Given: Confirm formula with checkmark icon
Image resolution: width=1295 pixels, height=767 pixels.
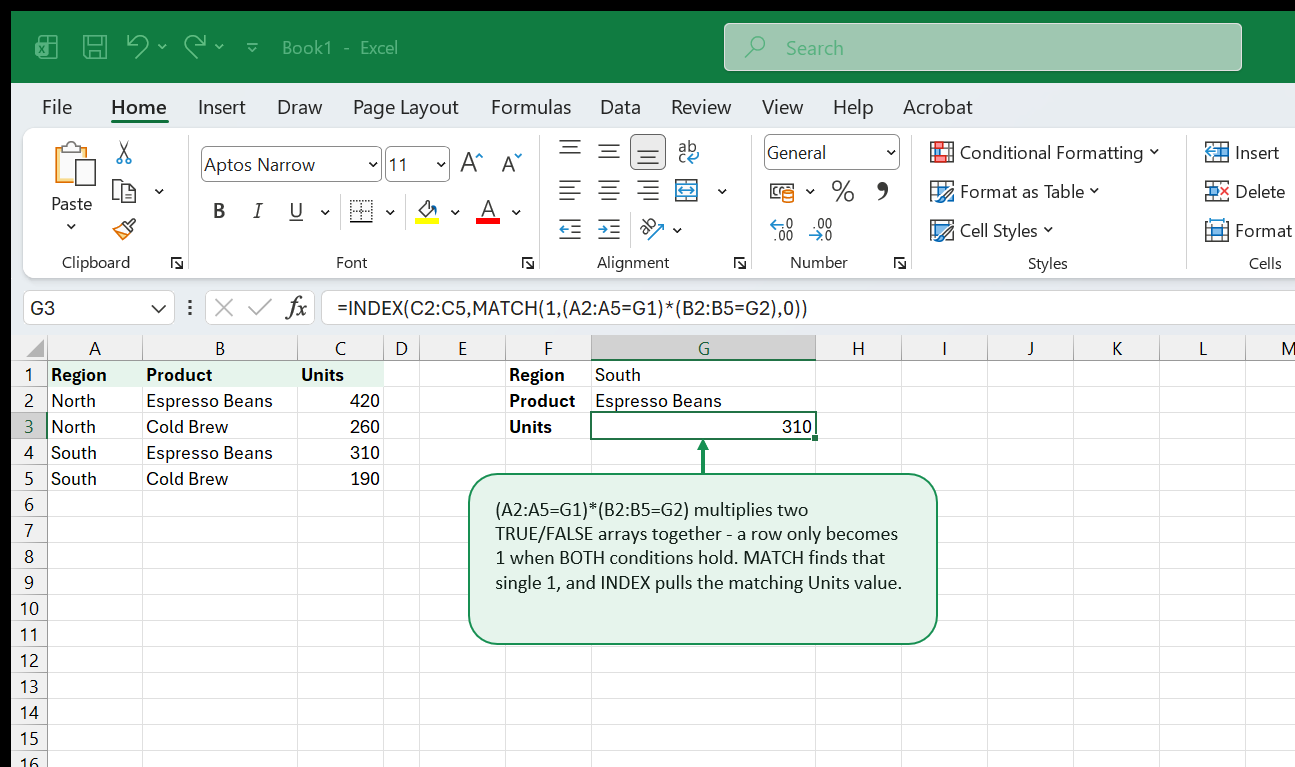Looking at the screenshot, I should (x=260, y=308).
